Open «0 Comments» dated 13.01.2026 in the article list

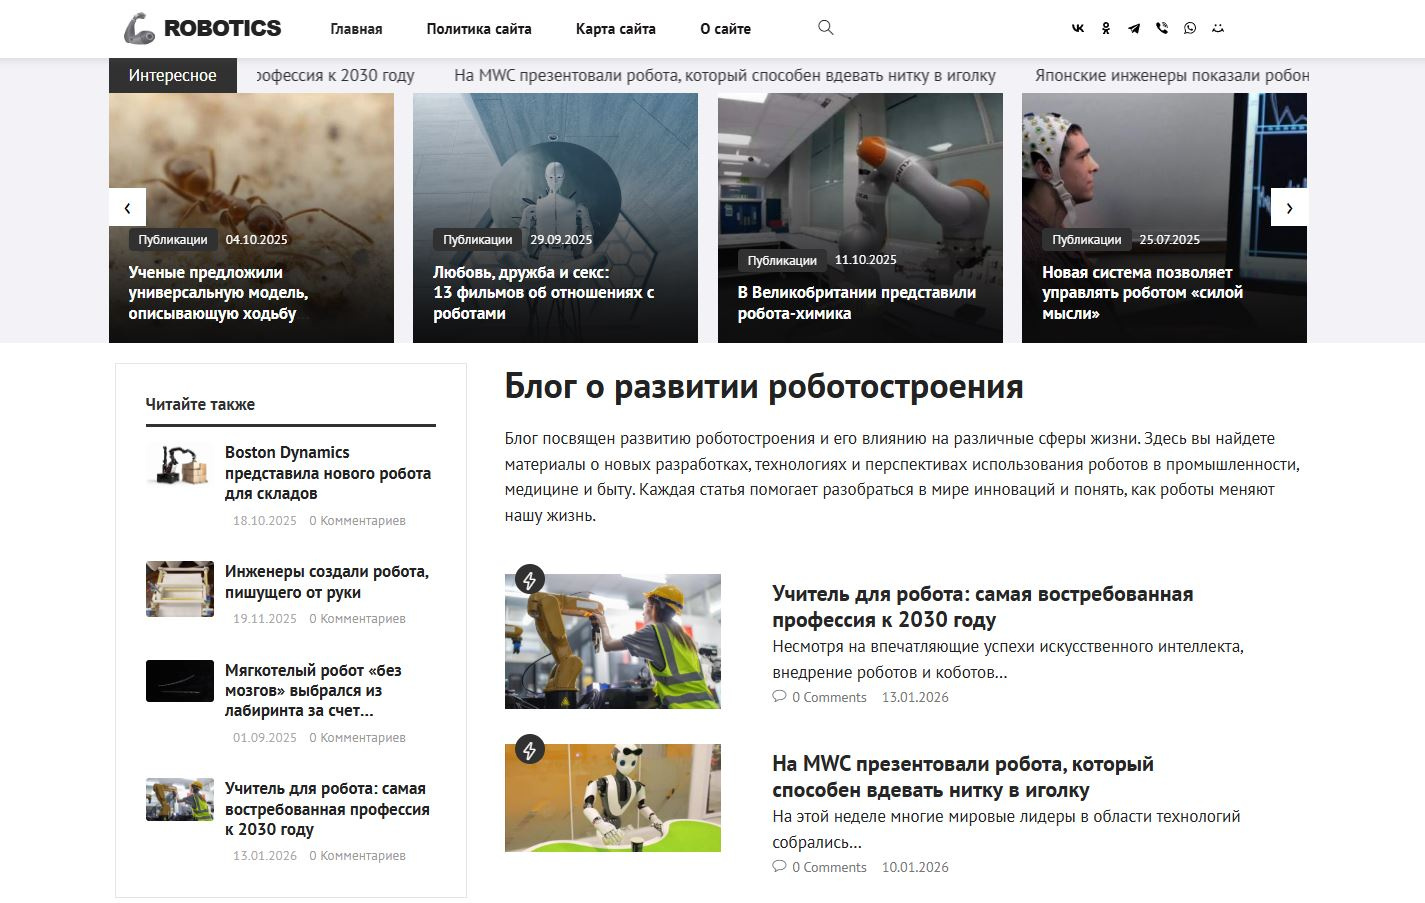829,697
